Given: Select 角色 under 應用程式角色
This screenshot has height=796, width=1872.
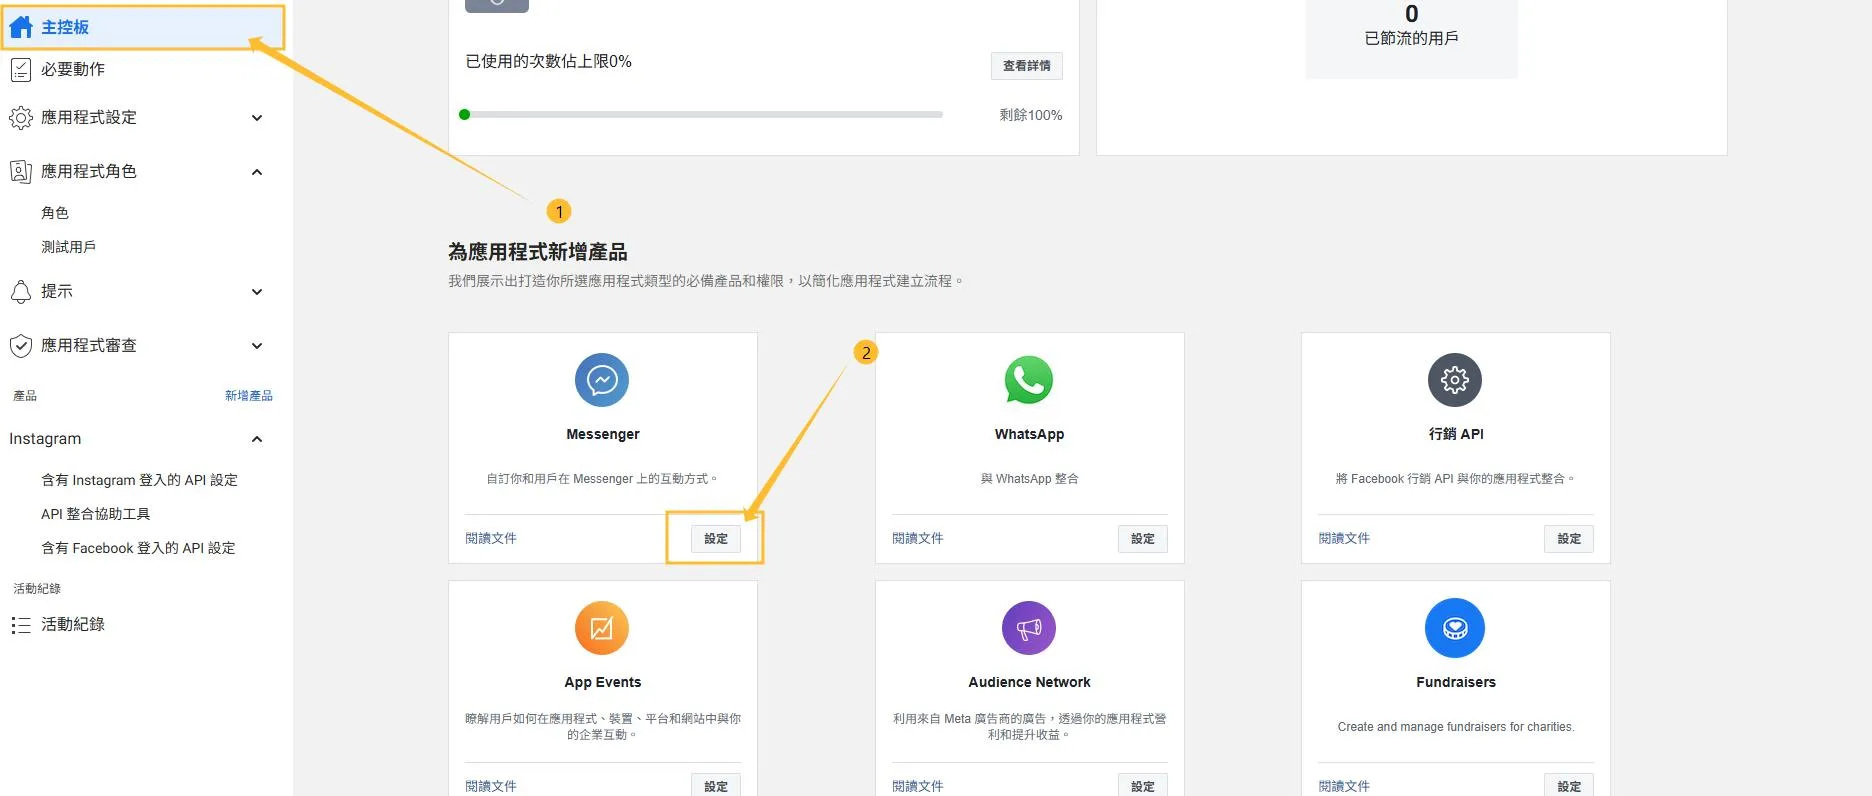Looking at the screenshot, I should (x=55, y=213).
